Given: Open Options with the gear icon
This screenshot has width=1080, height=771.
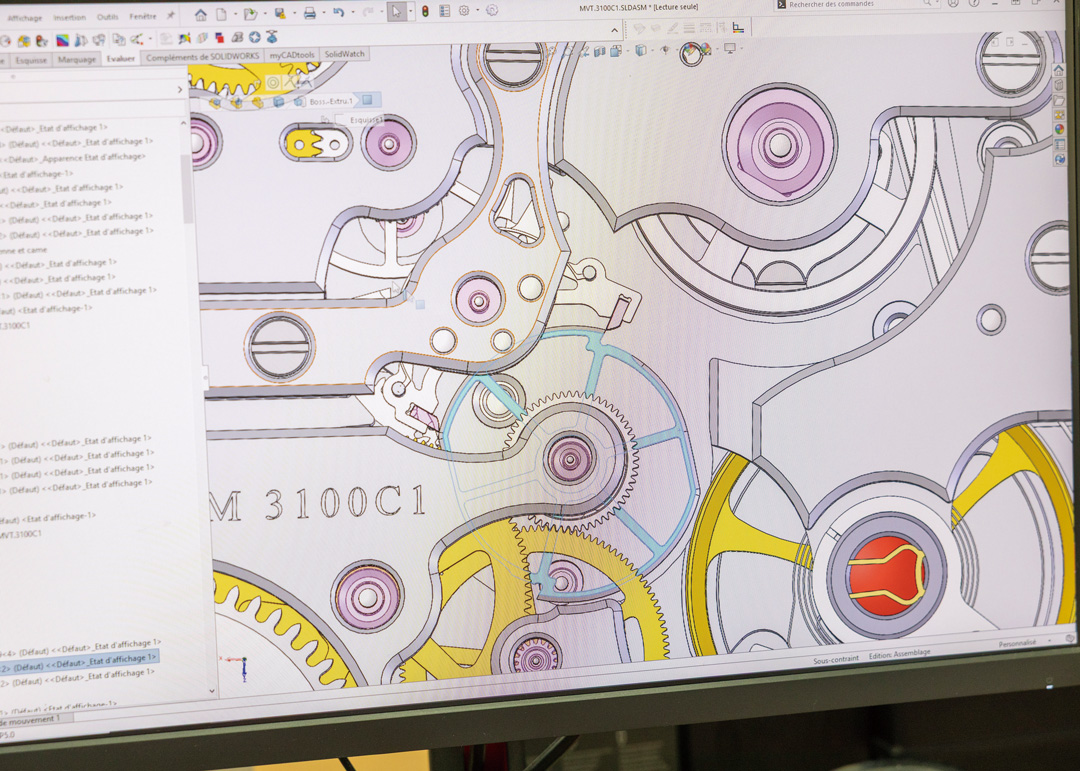Looking at the screenshot, I should coord(464,10).
